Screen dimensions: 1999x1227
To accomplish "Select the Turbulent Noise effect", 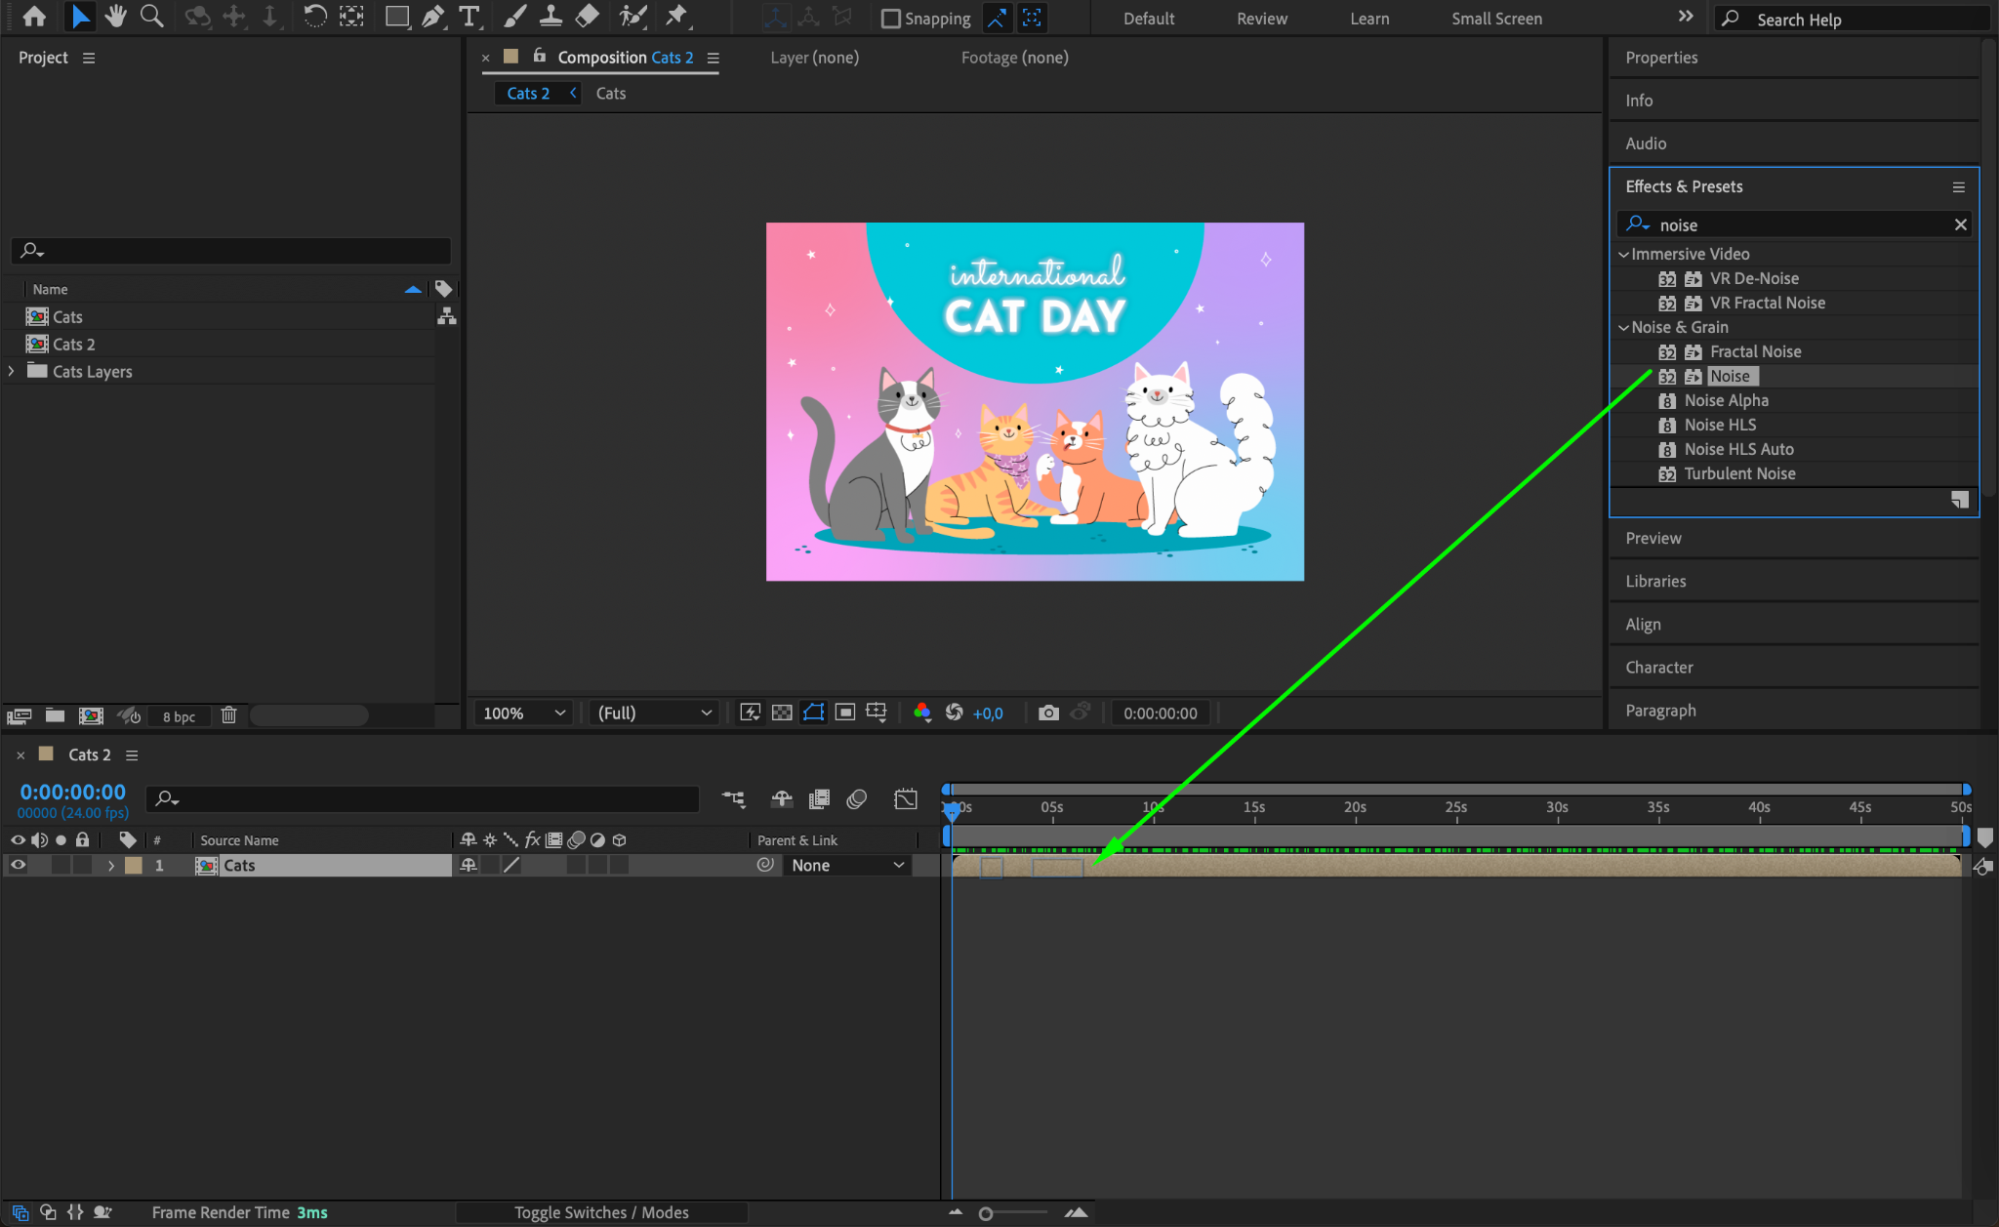I will pos(1739,474).
